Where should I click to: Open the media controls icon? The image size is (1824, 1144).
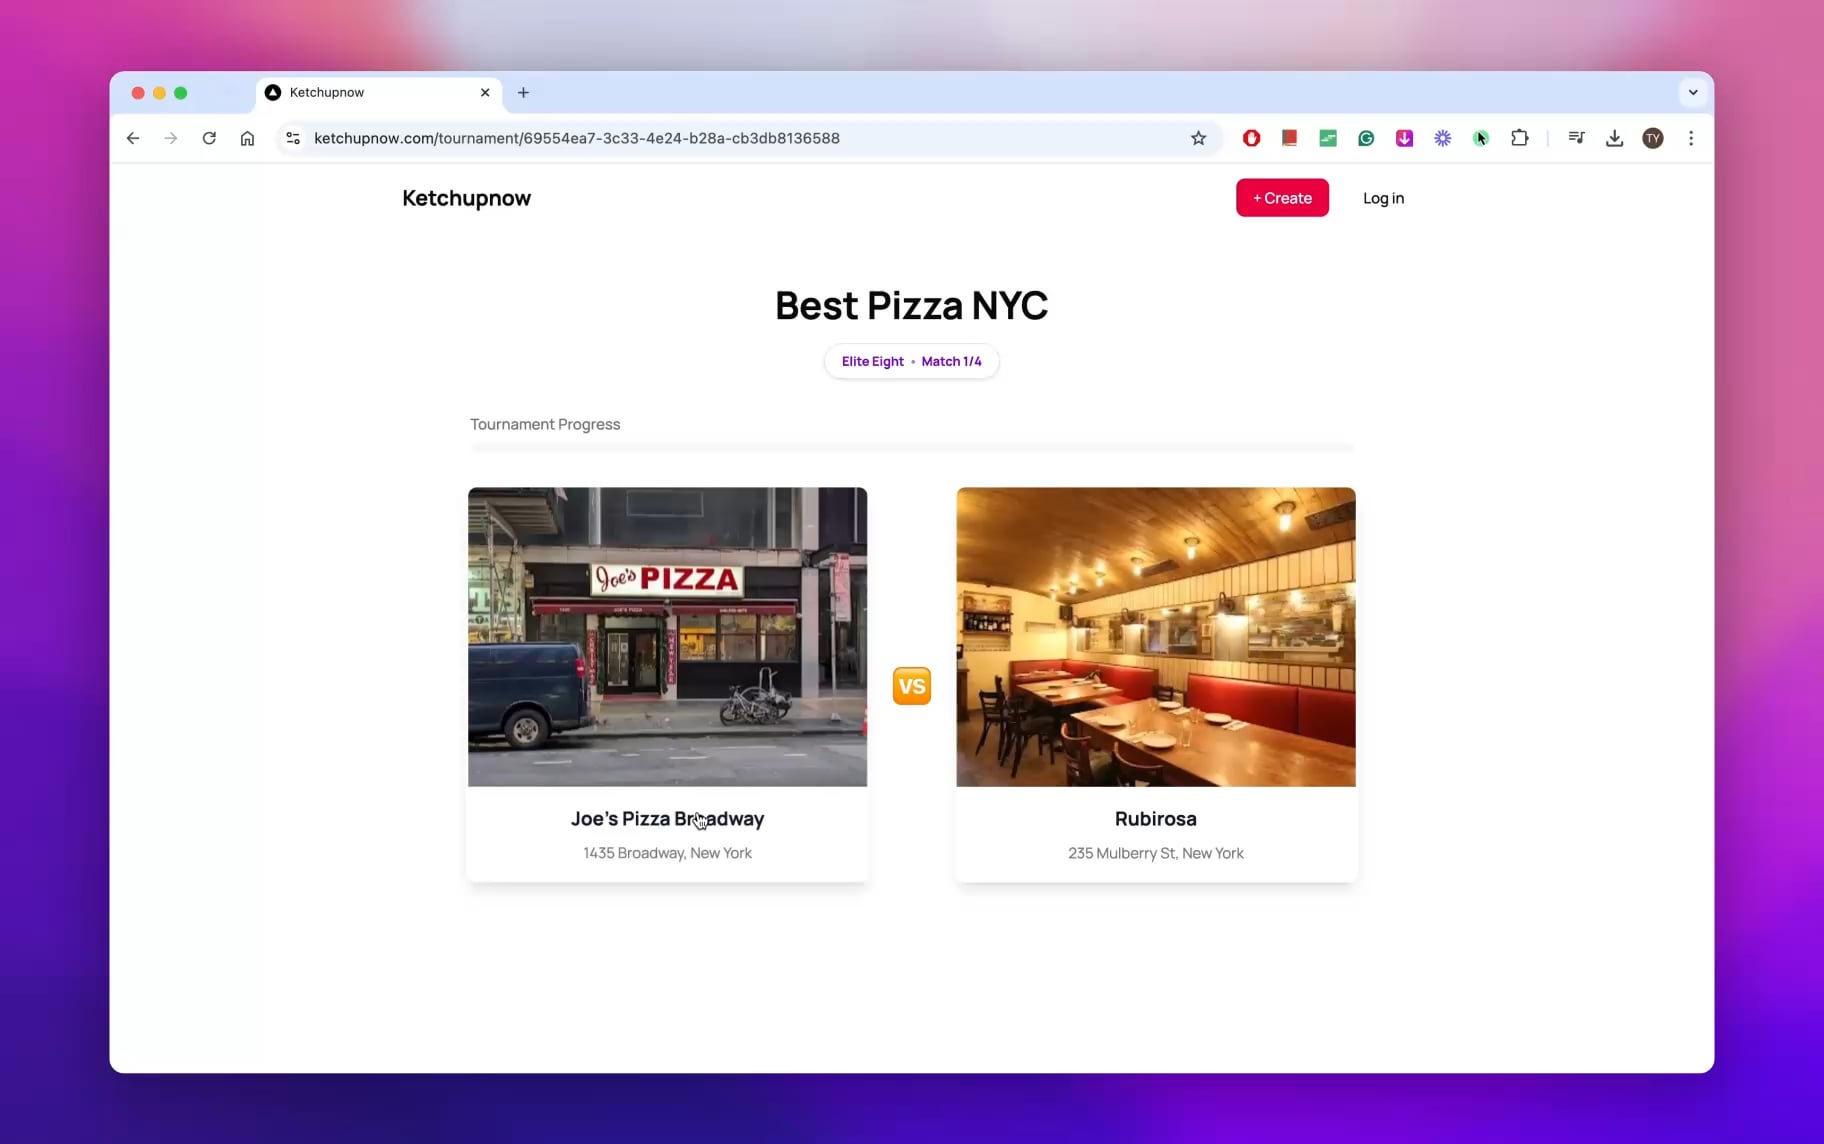point(1576,138)
